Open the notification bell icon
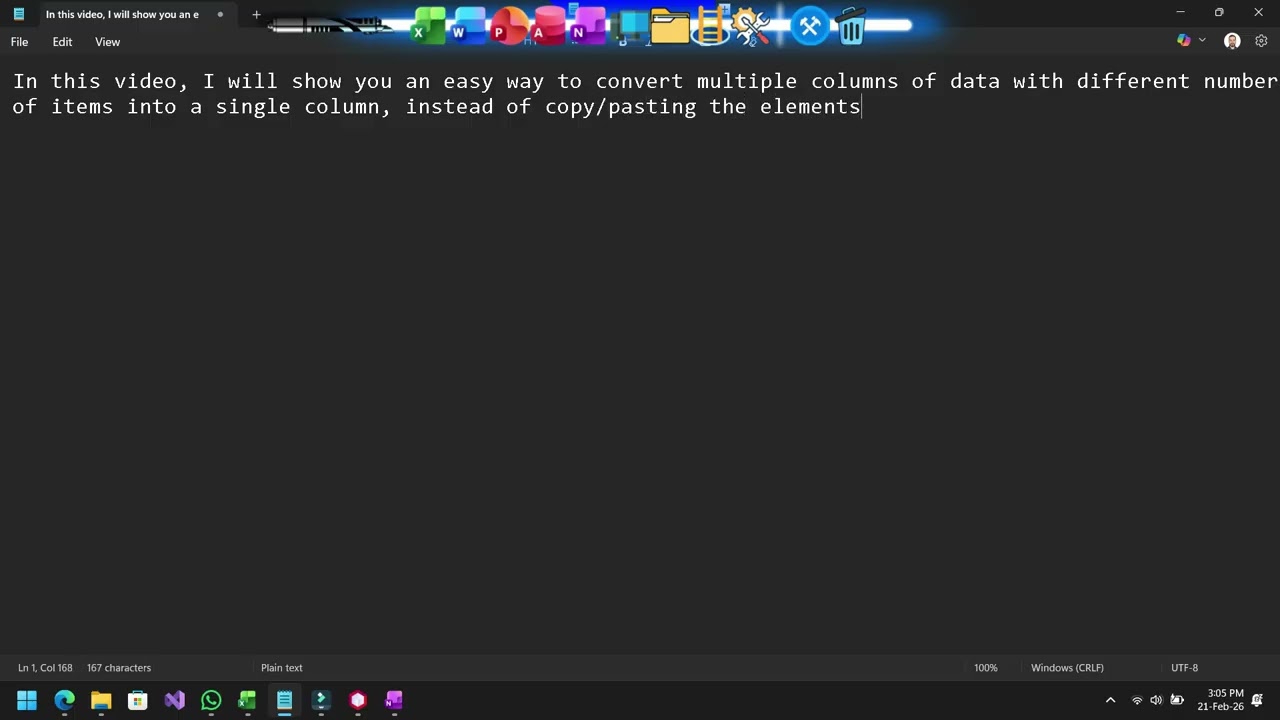Screen dimensions: 1280x720 [1258, 700]
